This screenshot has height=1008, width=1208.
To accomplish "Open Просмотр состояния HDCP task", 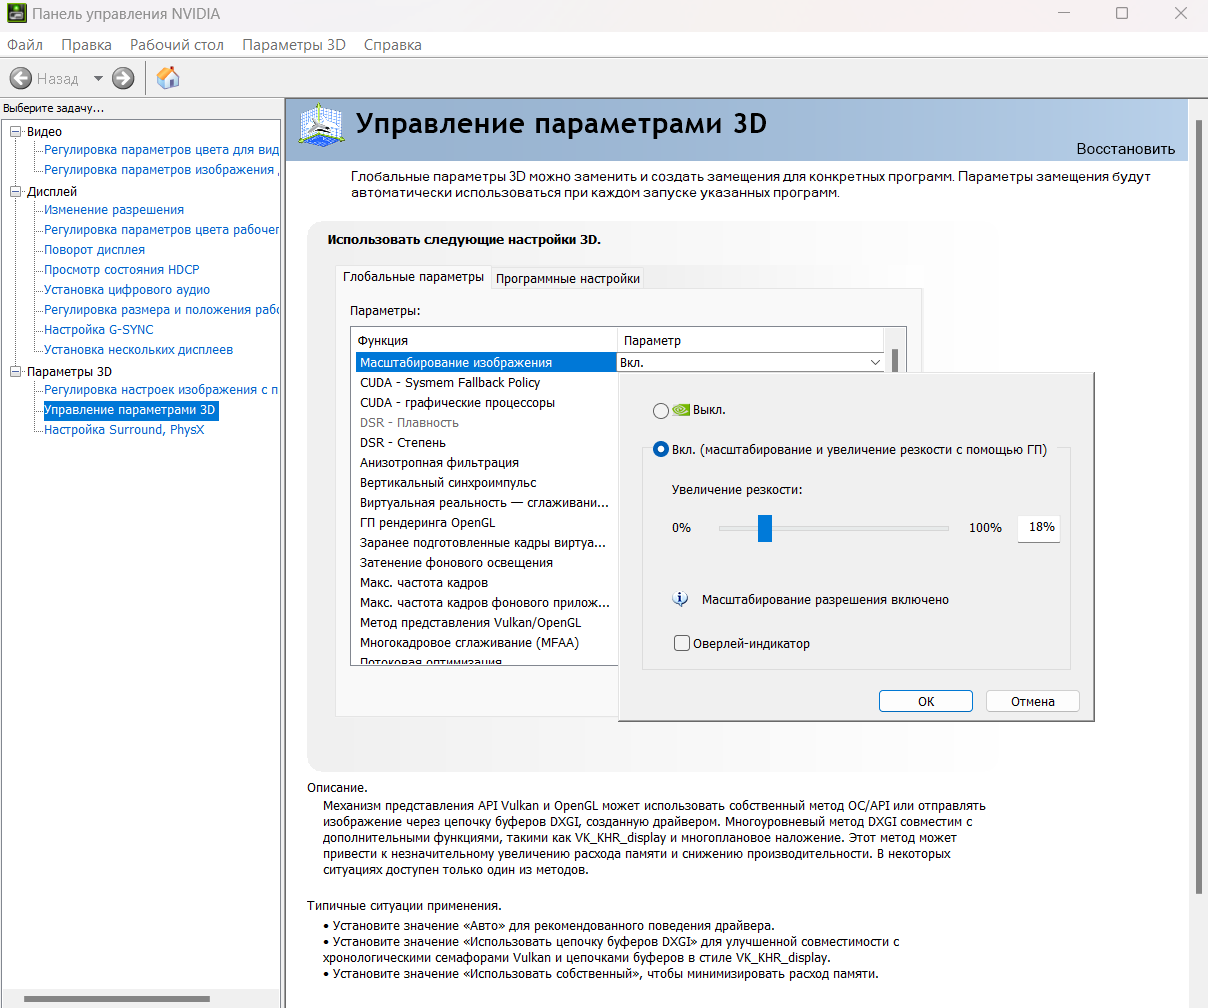I will (122, 270).
